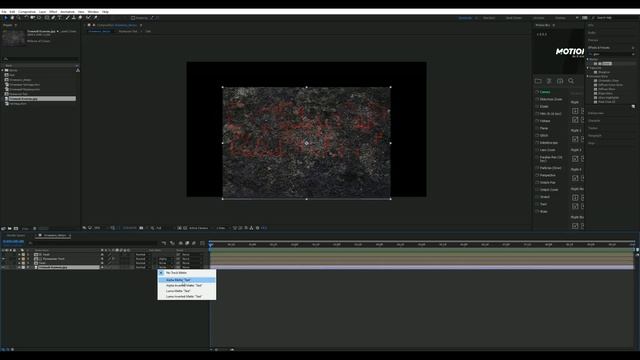Choose No Track Matte menu option
The height and width of the screenshot is (360, 640).
pyautogui.click(x=187, y=273)
